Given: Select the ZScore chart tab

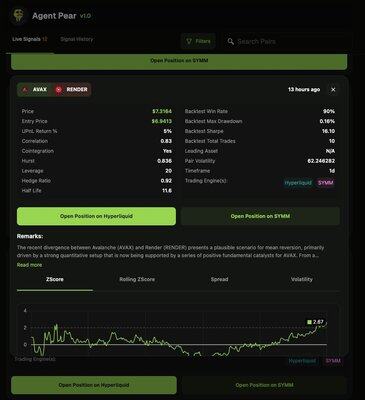Looking at the screenshot, I should pyautogui.click(x=55, y=279).
